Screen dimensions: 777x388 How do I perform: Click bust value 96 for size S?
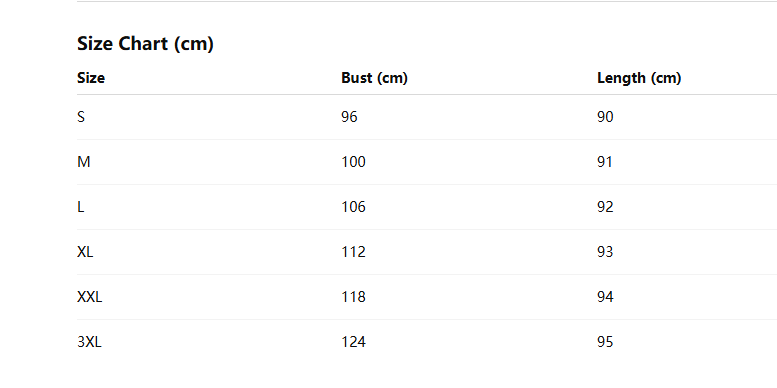click(349, 117)
